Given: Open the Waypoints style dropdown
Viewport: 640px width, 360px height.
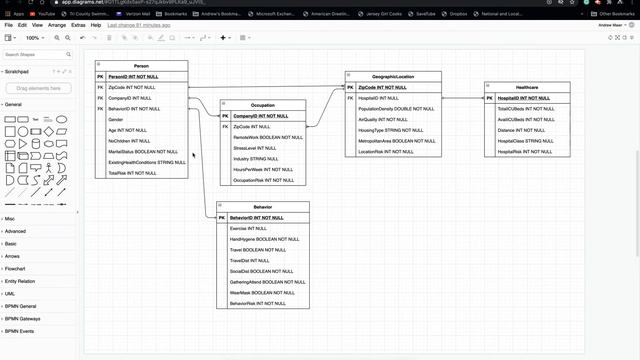Looking at the screenshot, I should [x=205, y=38].
